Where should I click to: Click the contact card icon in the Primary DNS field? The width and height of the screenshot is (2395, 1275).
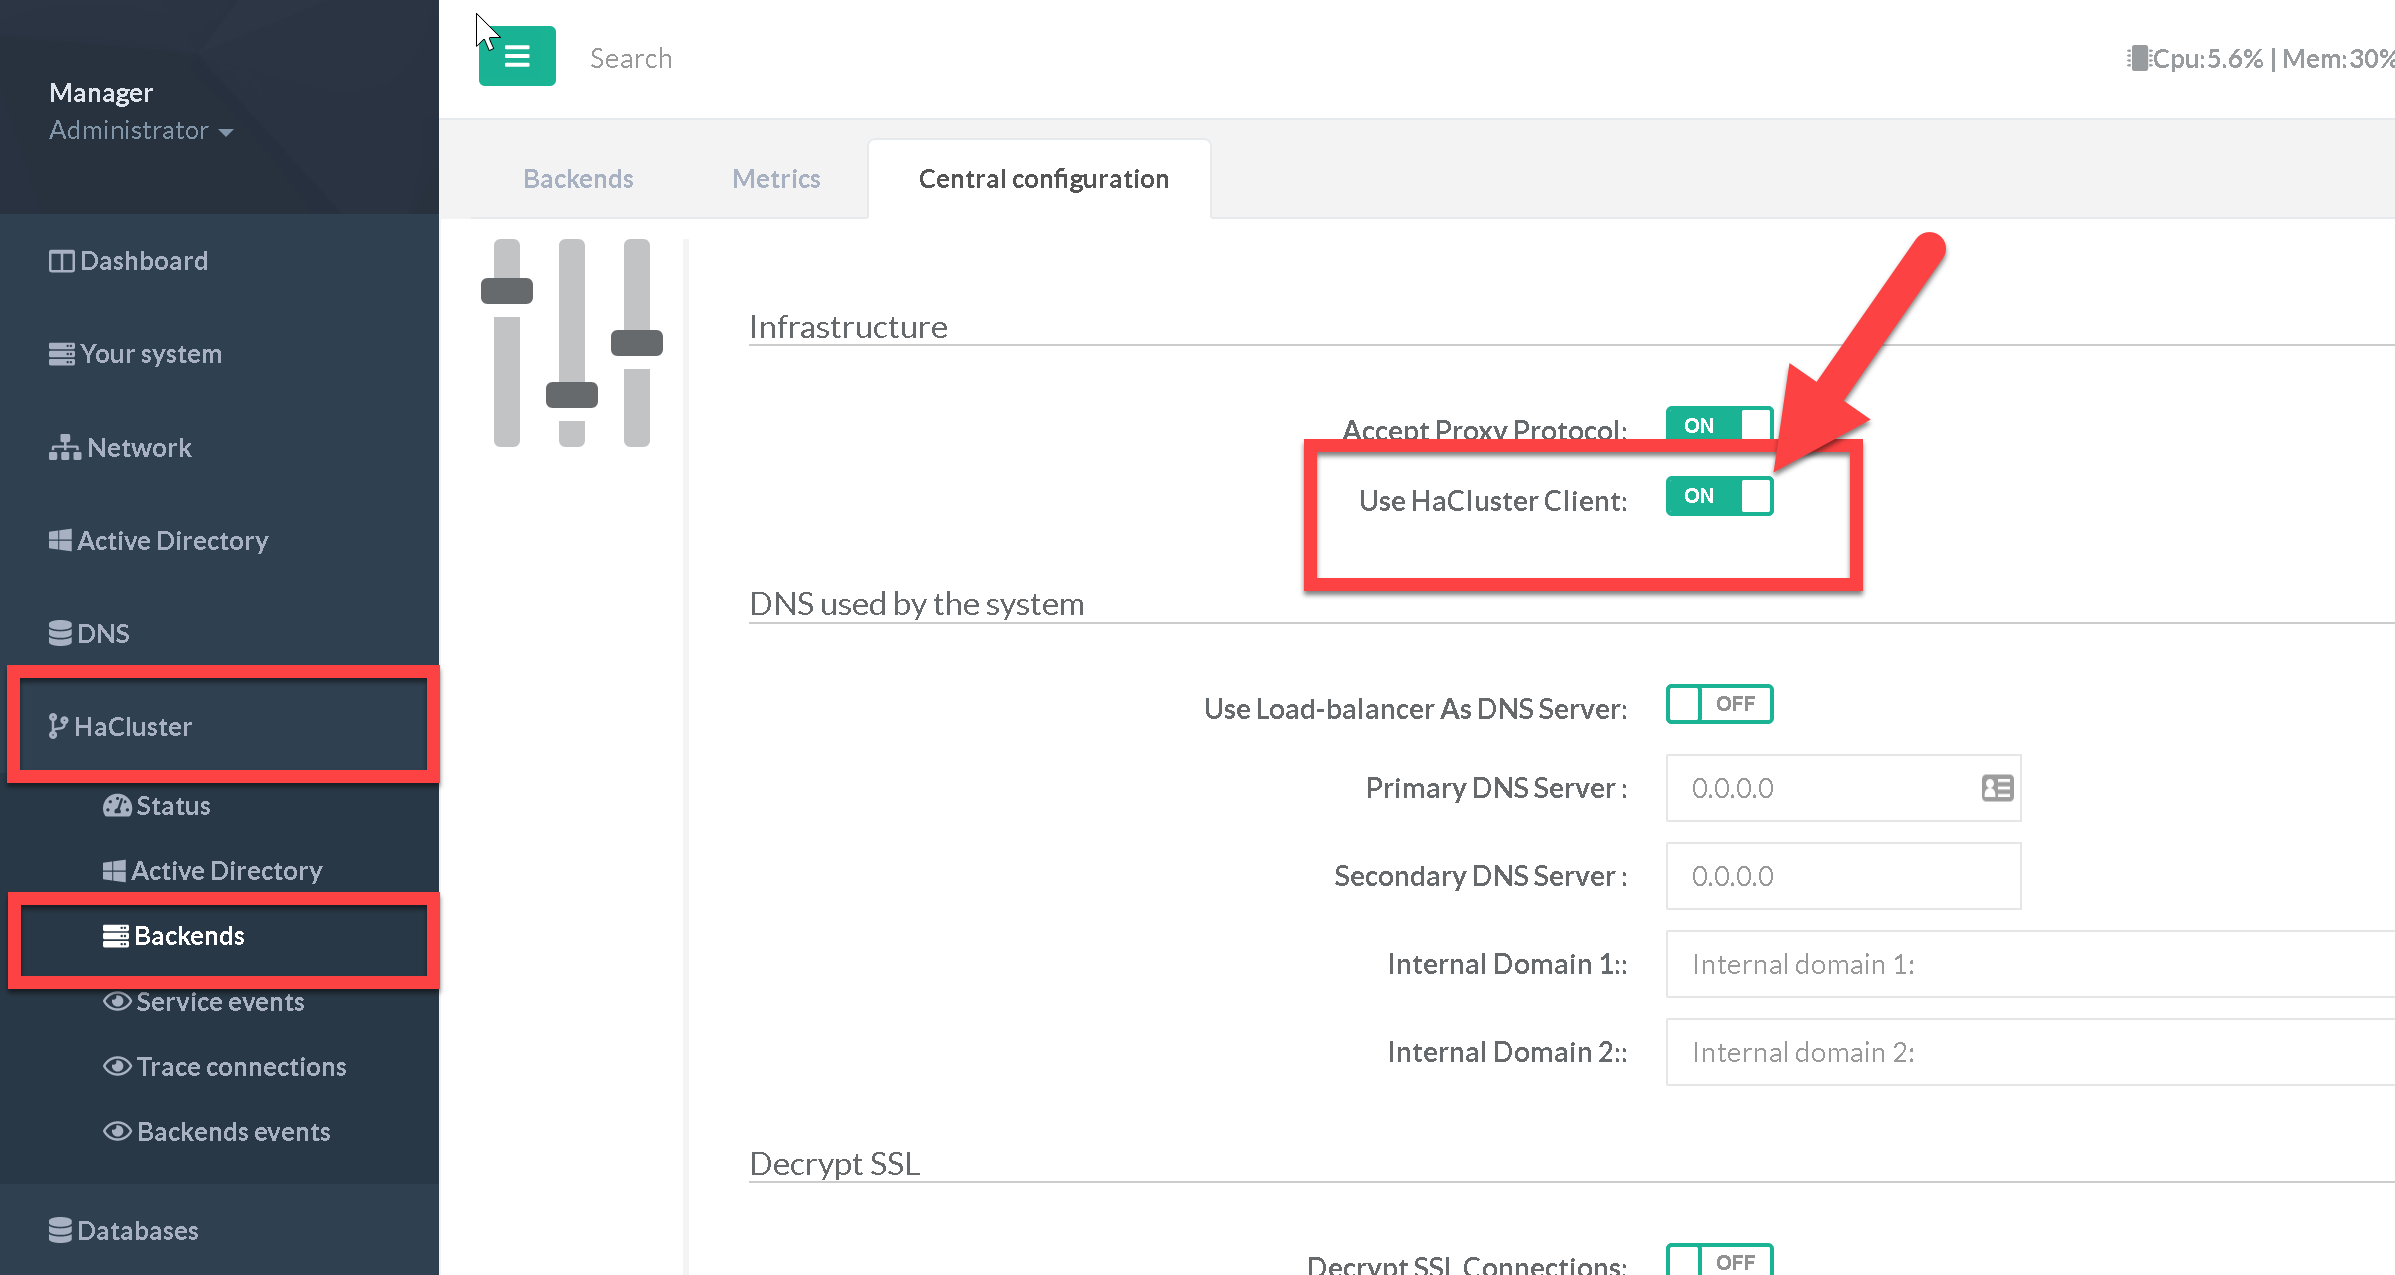click(x=1997, y=788)
